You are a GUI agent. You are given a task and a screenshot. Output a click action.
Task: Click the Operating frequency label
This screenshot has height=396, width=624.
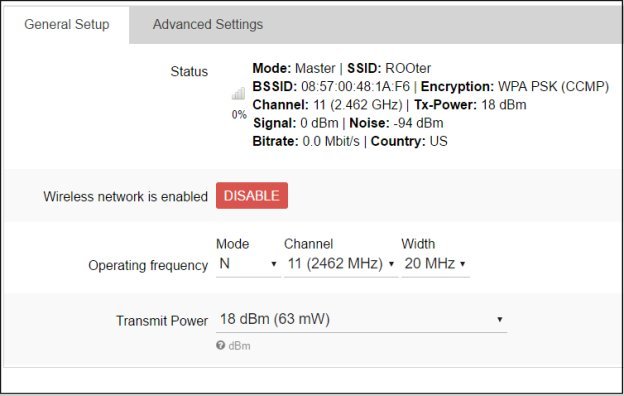click(x=148, y=265)
